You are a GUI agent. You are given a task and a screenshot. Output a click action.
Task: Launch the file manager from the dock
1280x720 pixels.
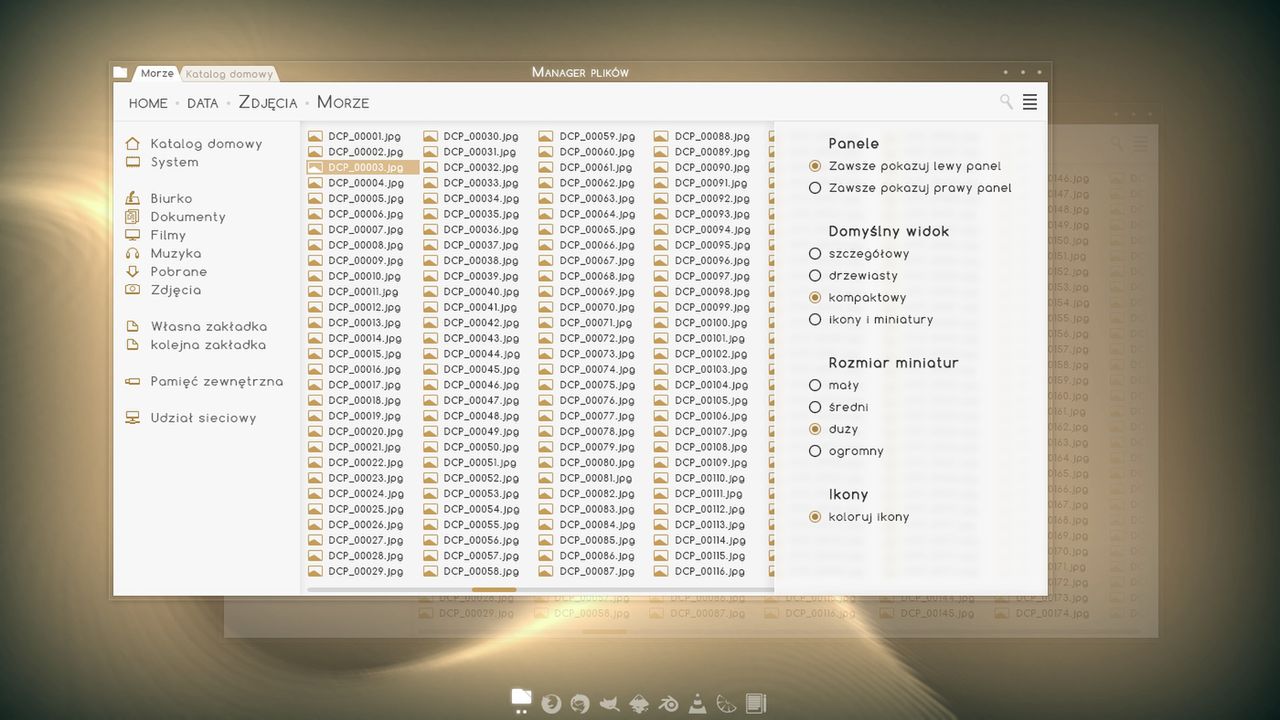521,699
